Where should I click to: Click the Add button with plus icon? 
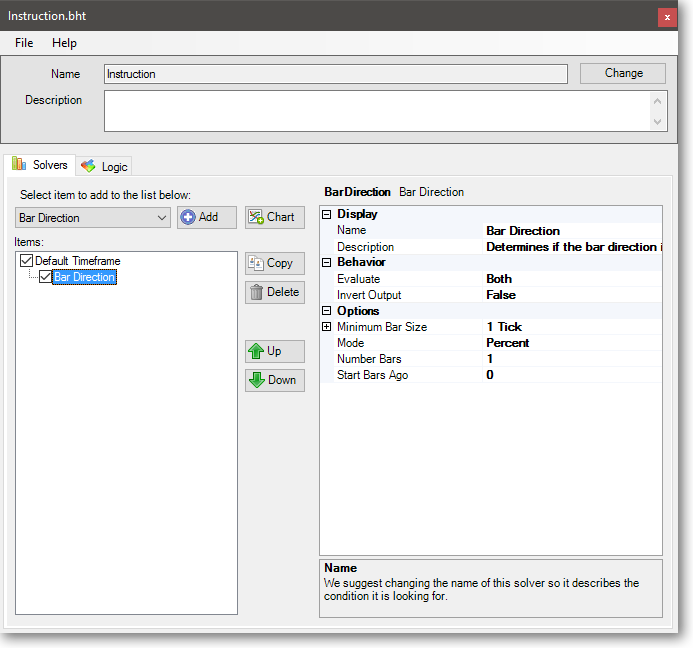pos(206,217)
